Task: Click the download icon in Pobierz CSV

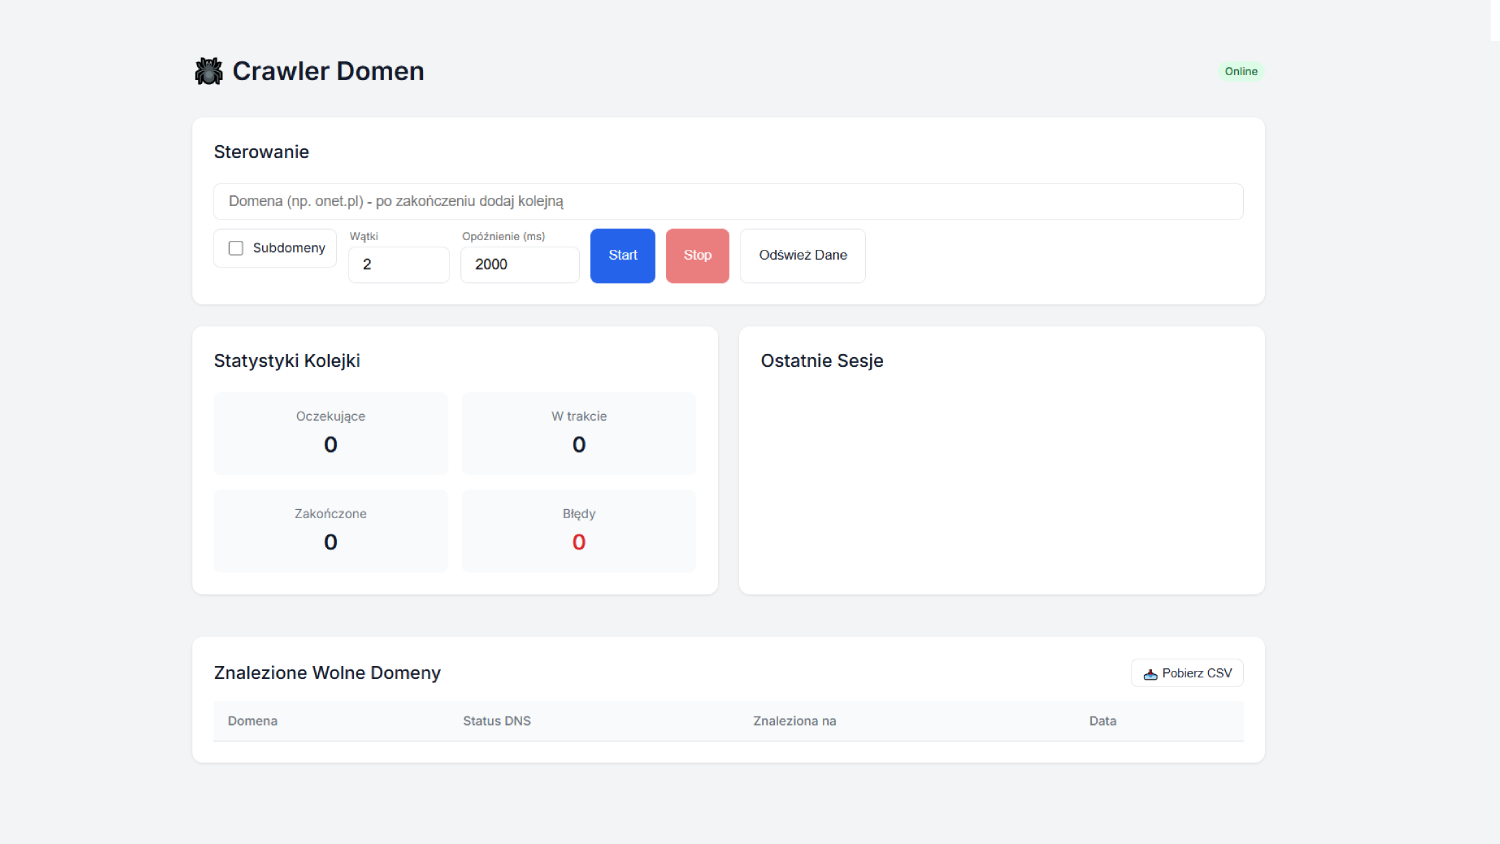Action: (1150, 674)
